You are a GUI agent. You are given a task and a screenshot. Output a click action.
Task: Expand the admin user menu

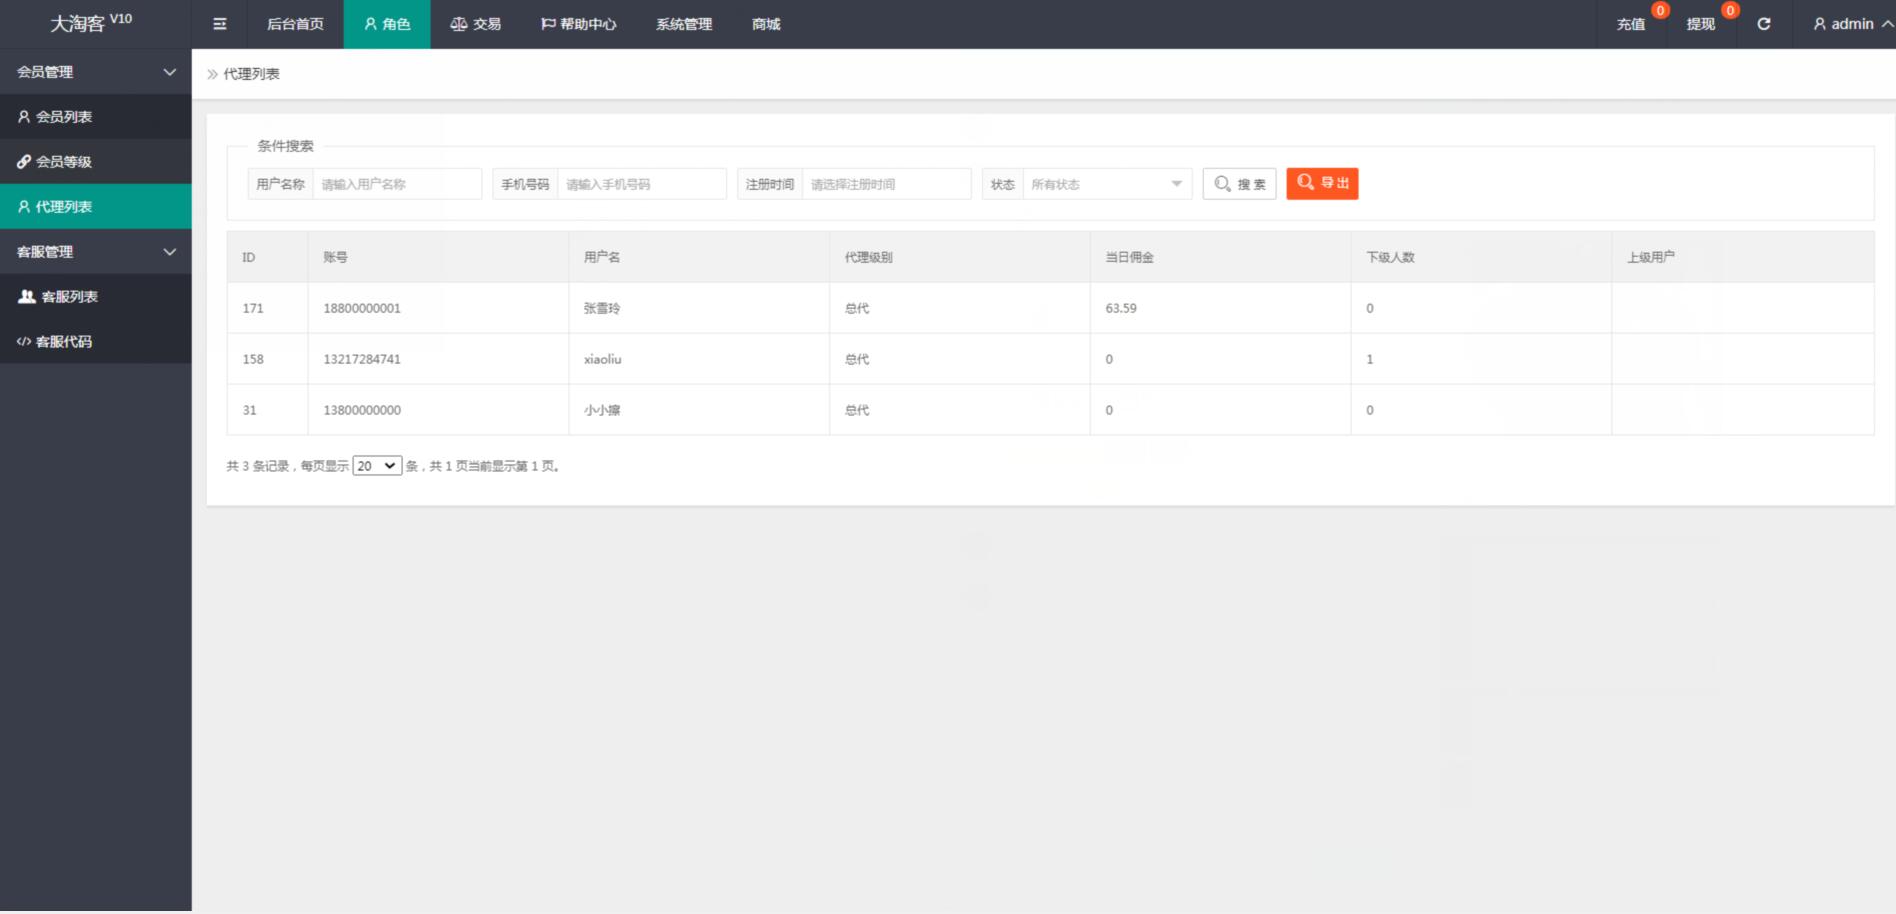(1852, 24)
